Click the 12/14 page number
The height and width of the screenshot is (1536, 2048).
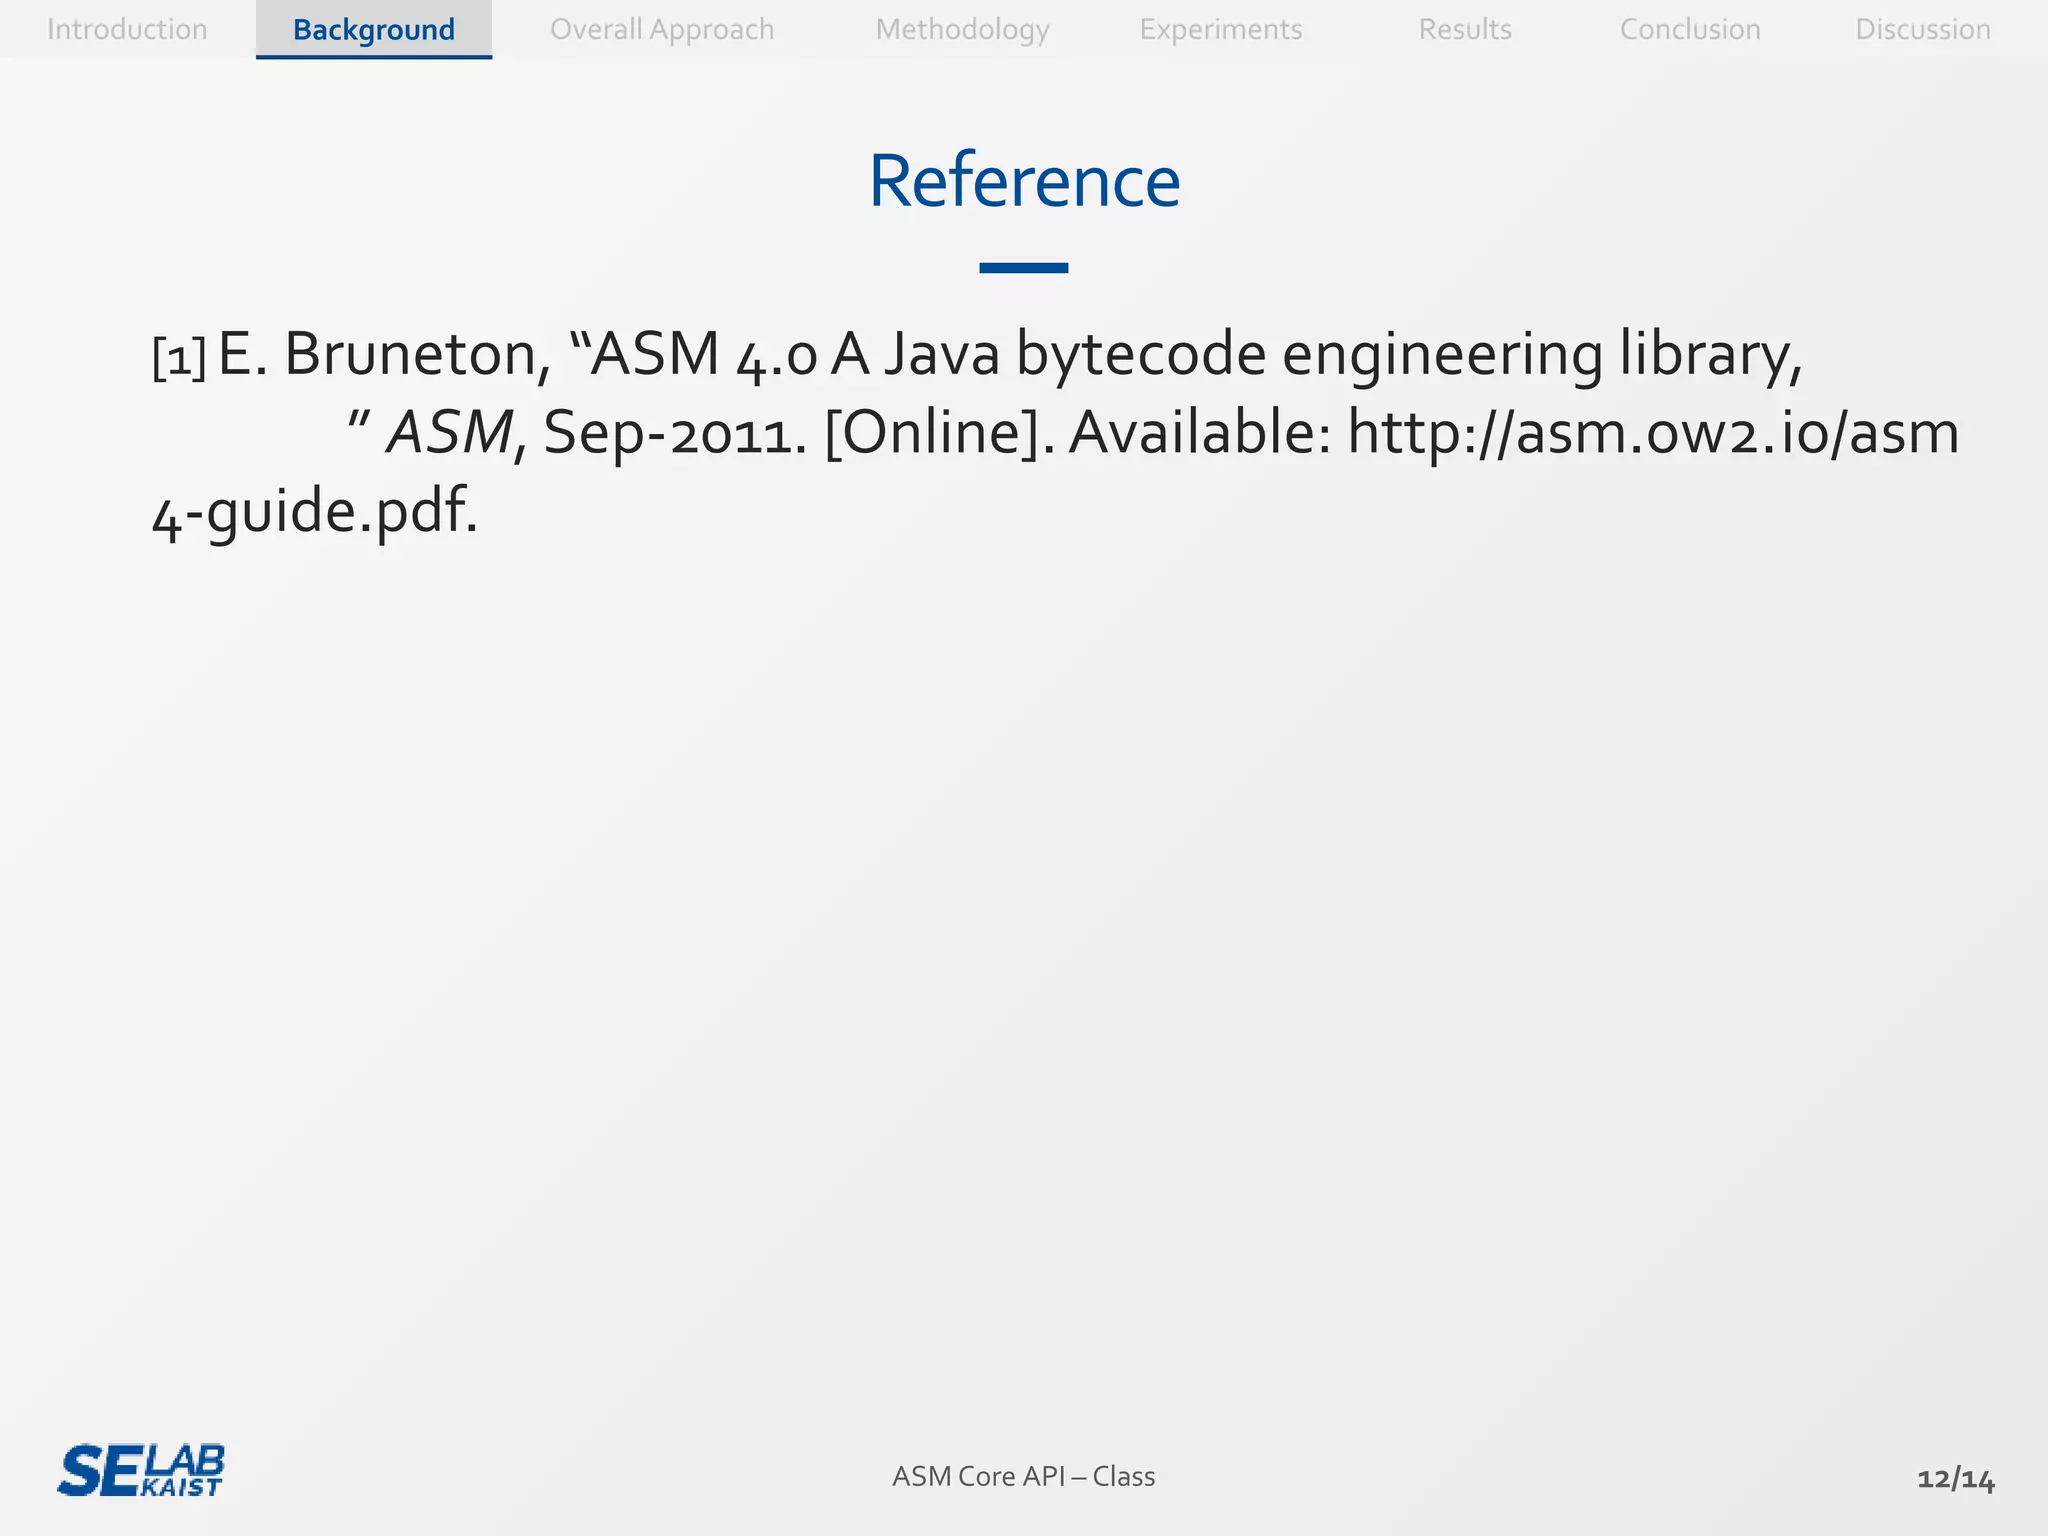(1955, 1479)
